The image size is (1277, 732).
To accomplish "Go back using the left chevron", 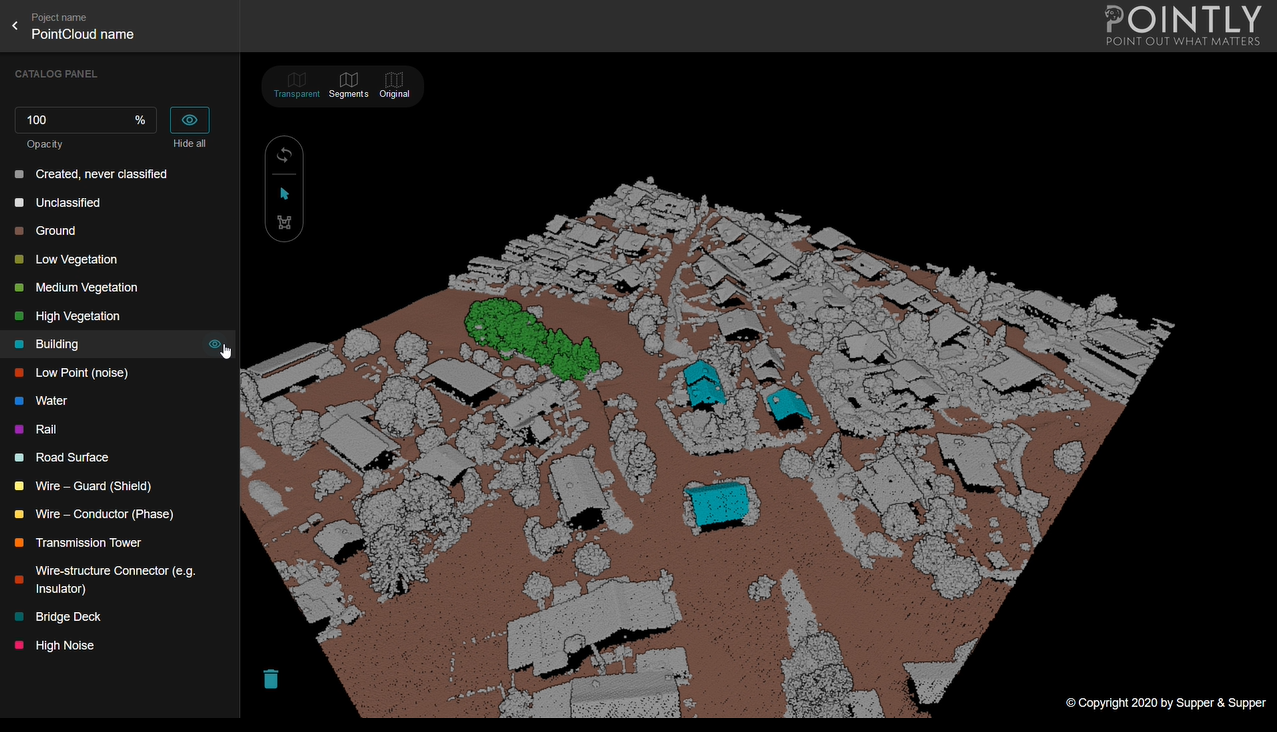I will 15,26.
